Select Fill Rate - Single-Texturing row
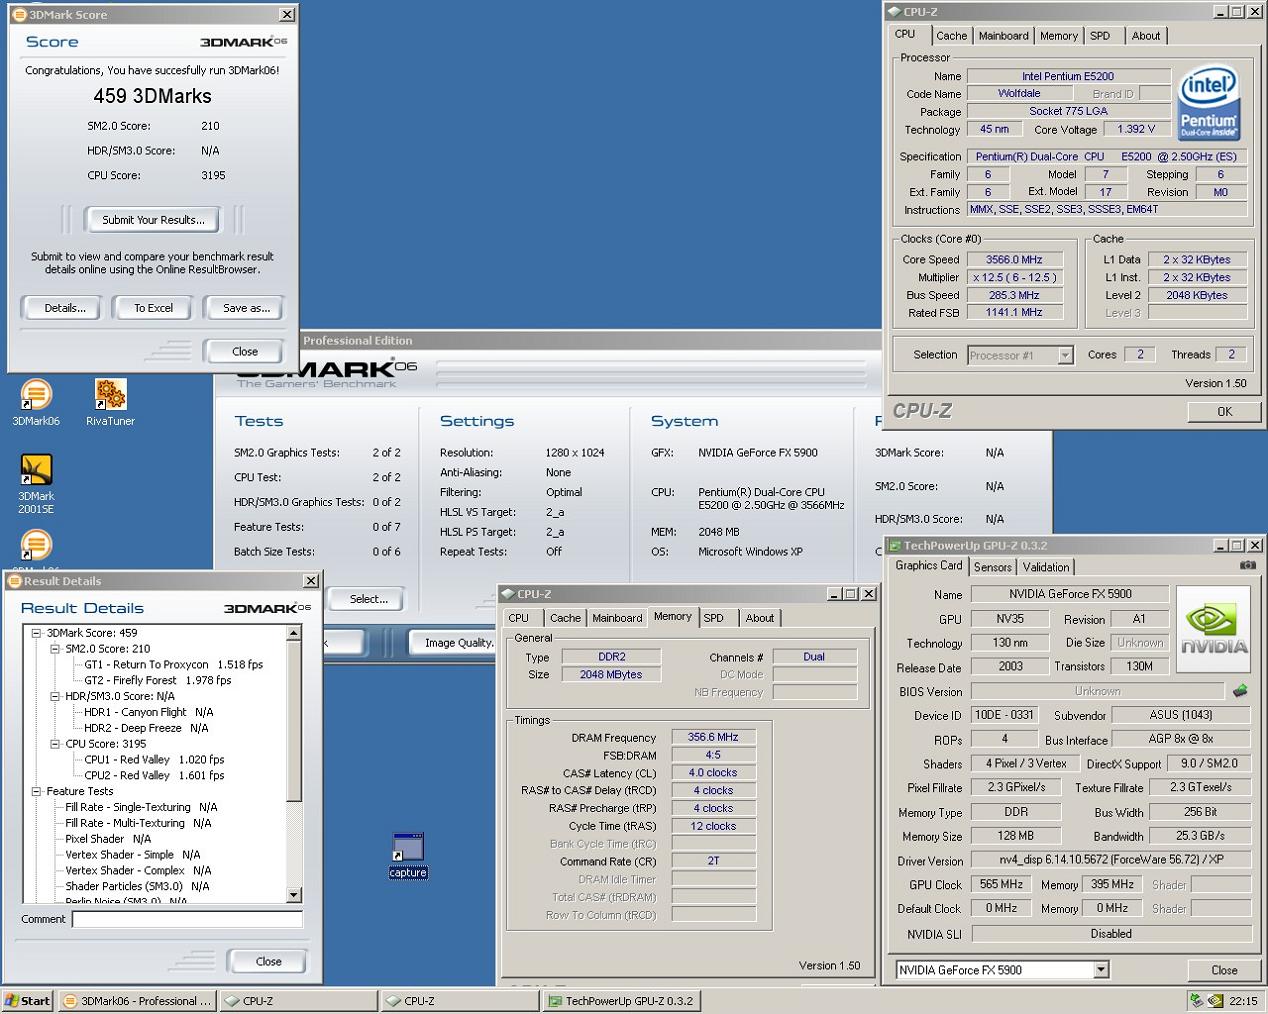This screenshot has height=1014, width=1268. coord(141,807)
